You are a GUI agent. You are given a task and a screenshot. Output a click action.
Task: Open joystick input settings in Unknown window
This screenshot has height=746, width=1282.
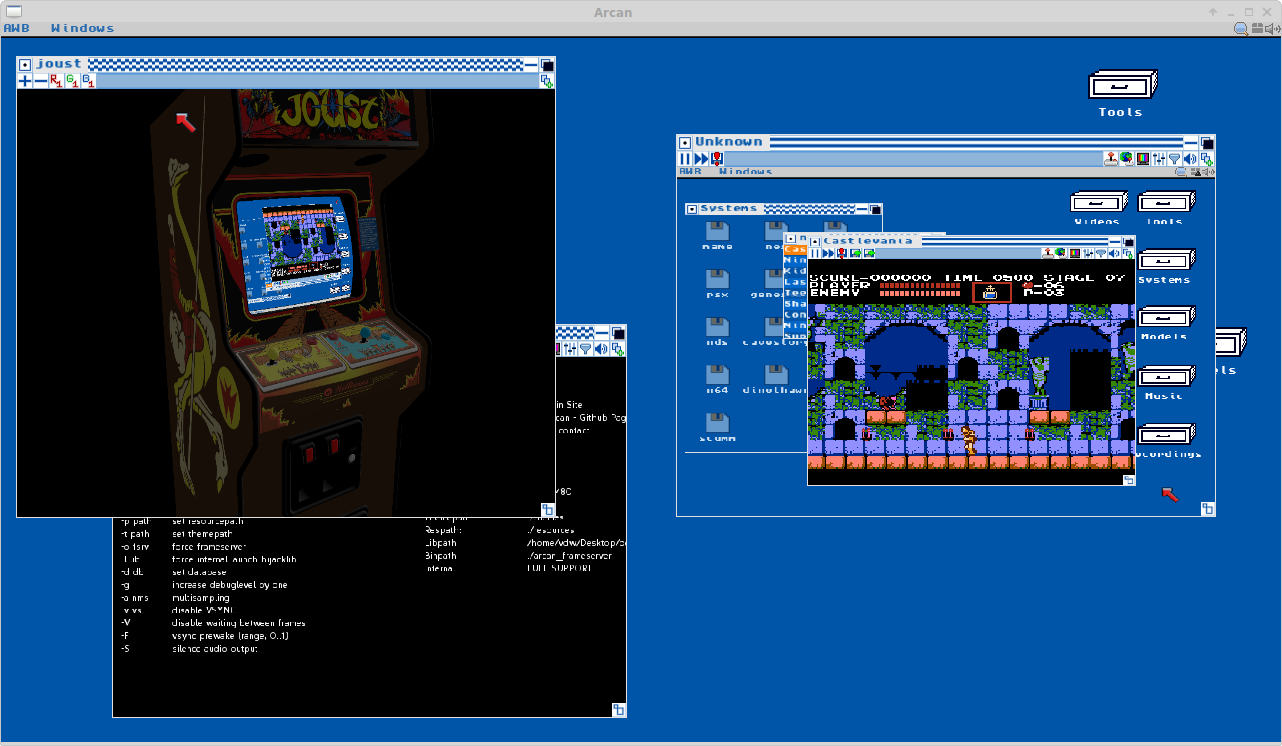coord(1111,158)
